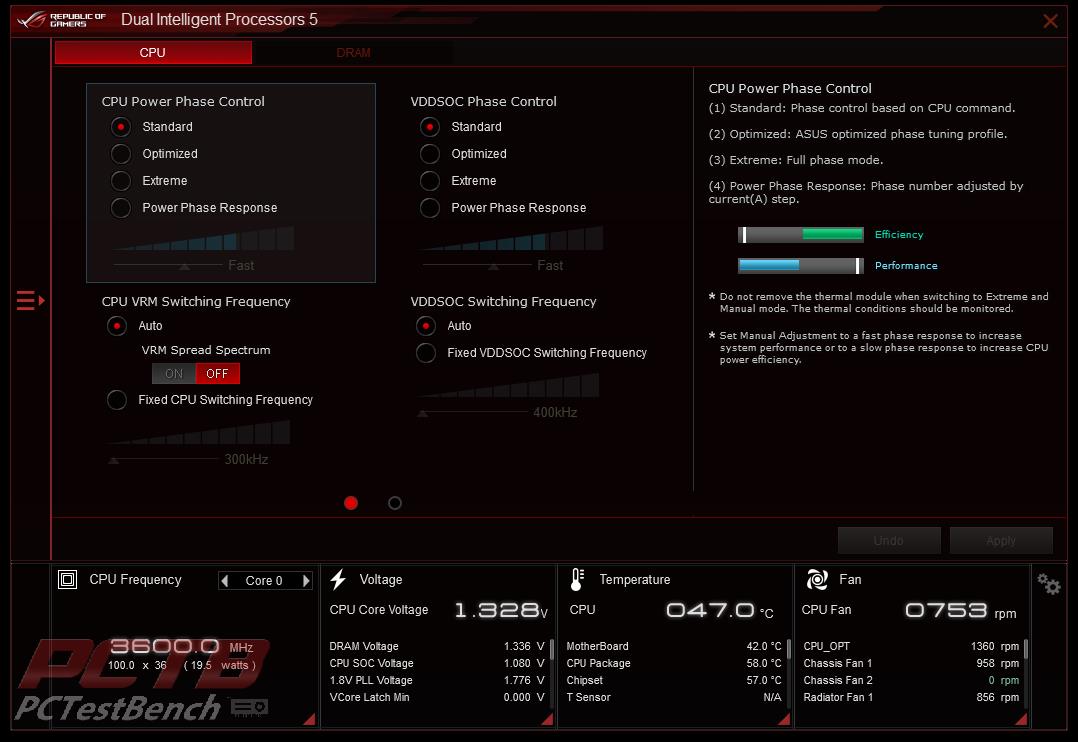This screenshot has height=742, width=1078.
Task: Click the Fan spinner icon
Action: tap(817, 580)
